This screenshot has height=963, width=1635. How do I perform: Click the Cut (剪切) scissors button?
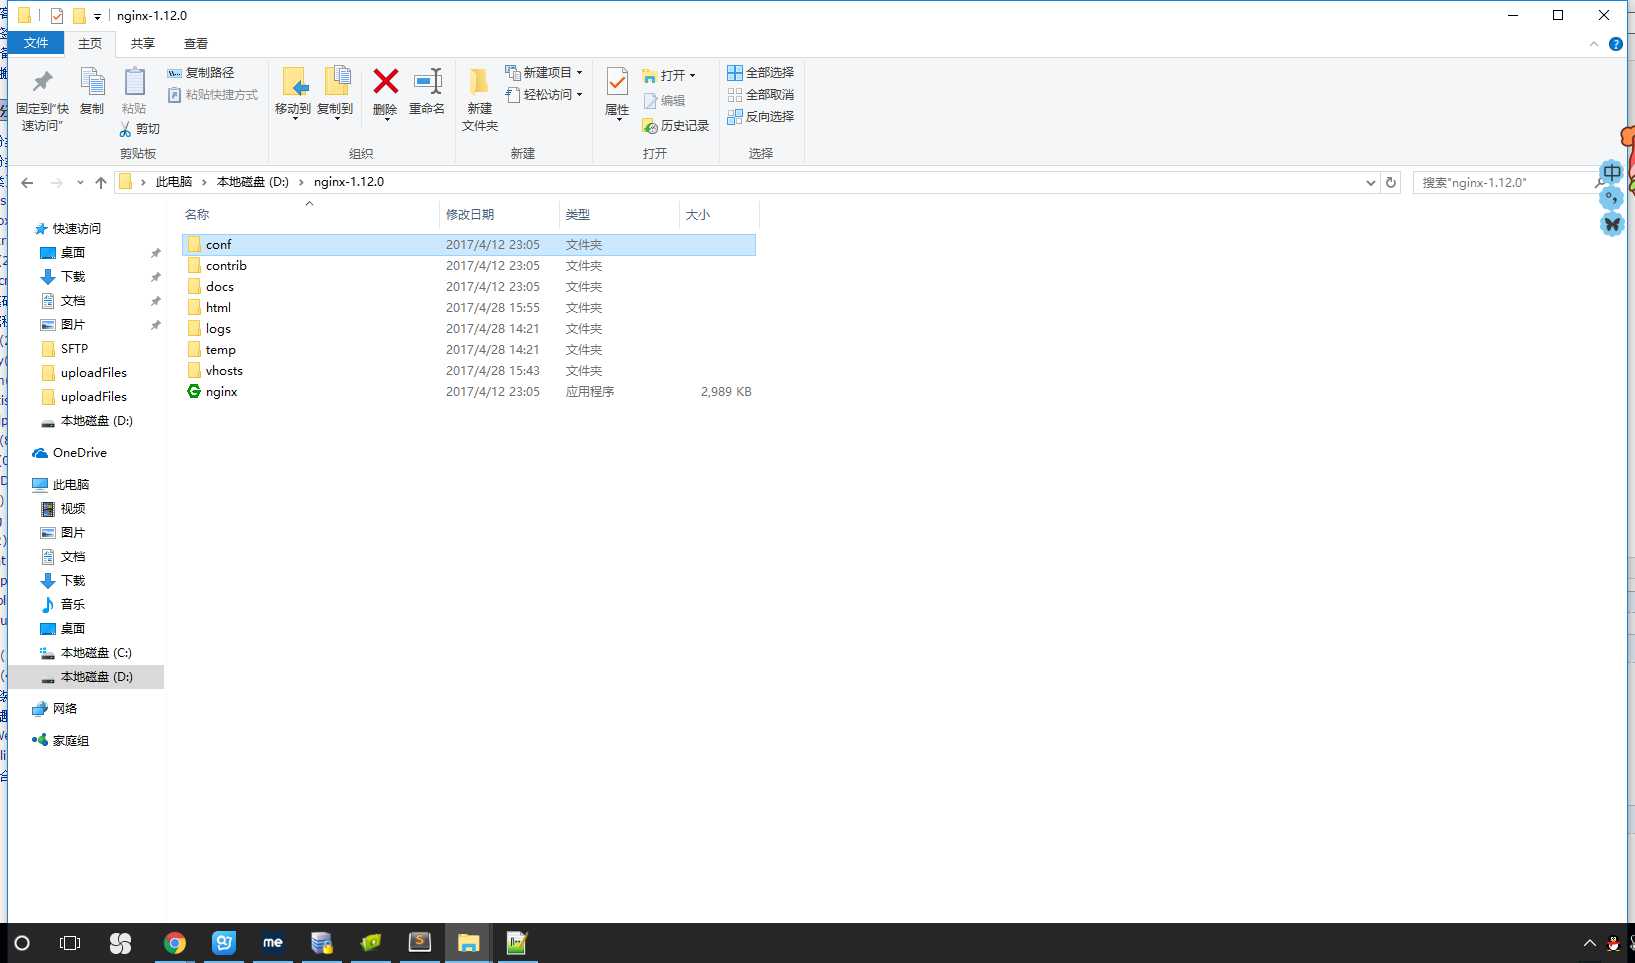pos(139,129)
